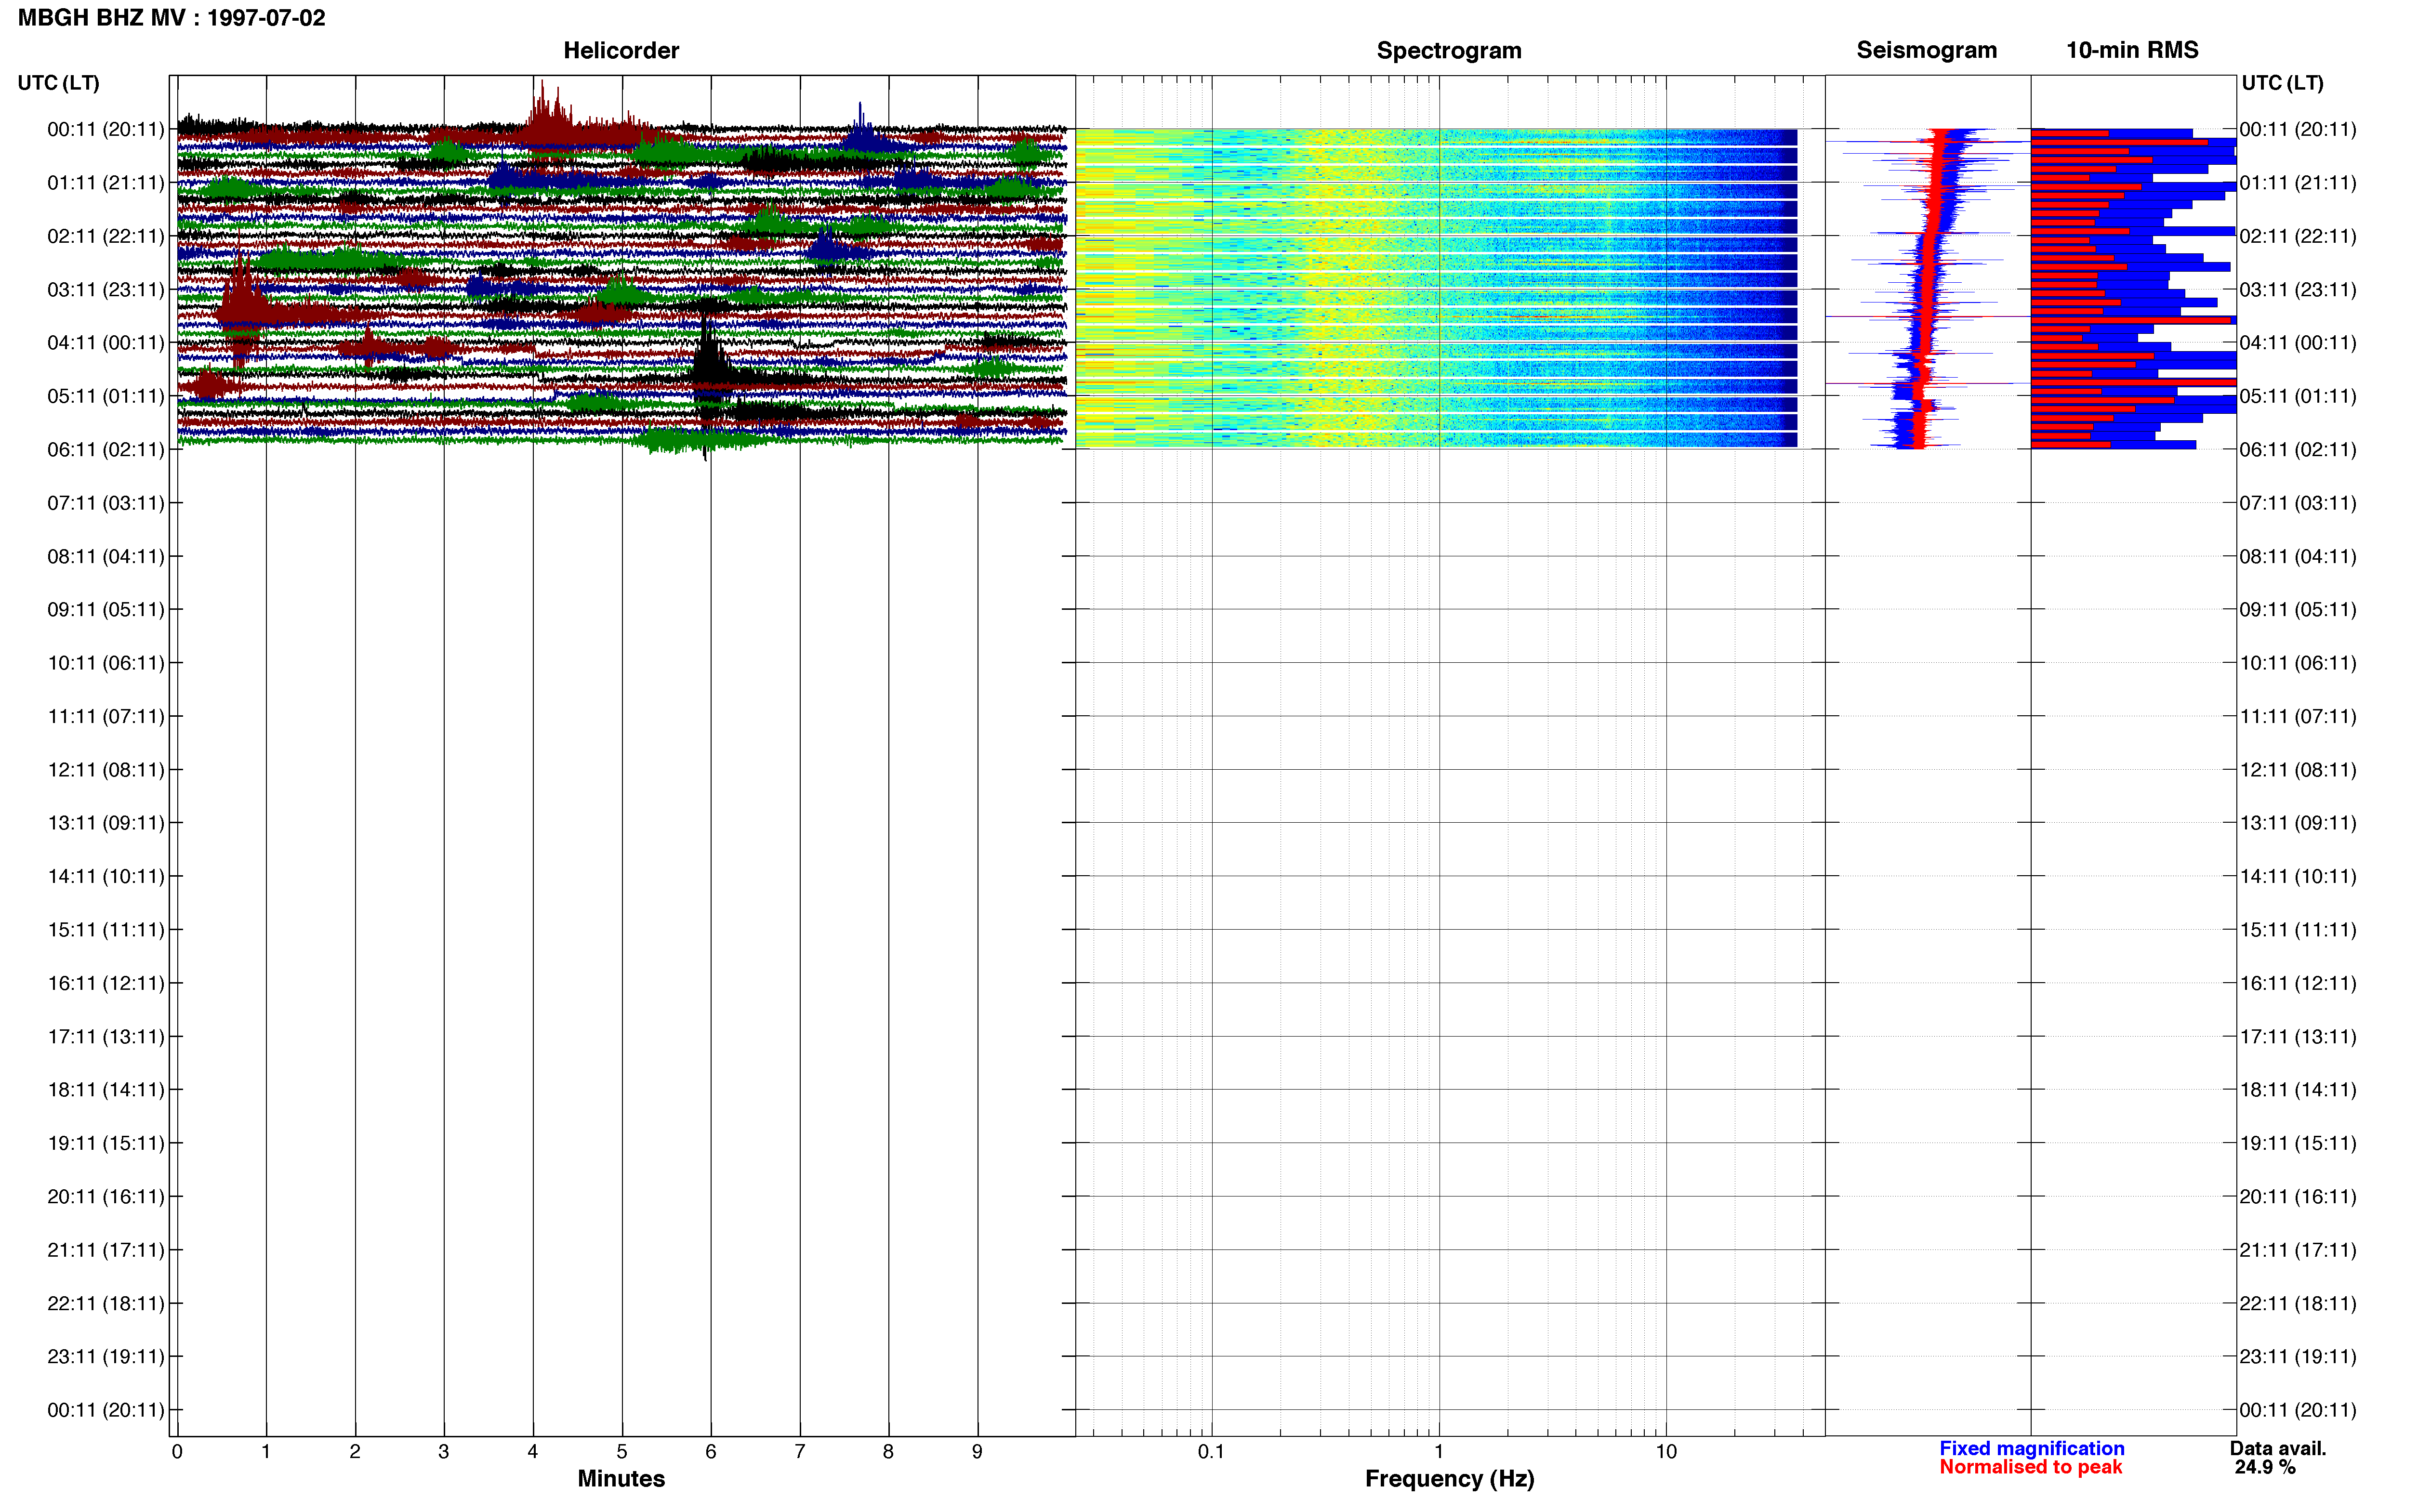Click left time label 03:11 (23:11)
2418x1512 pixels.
(x=106, y=290)
